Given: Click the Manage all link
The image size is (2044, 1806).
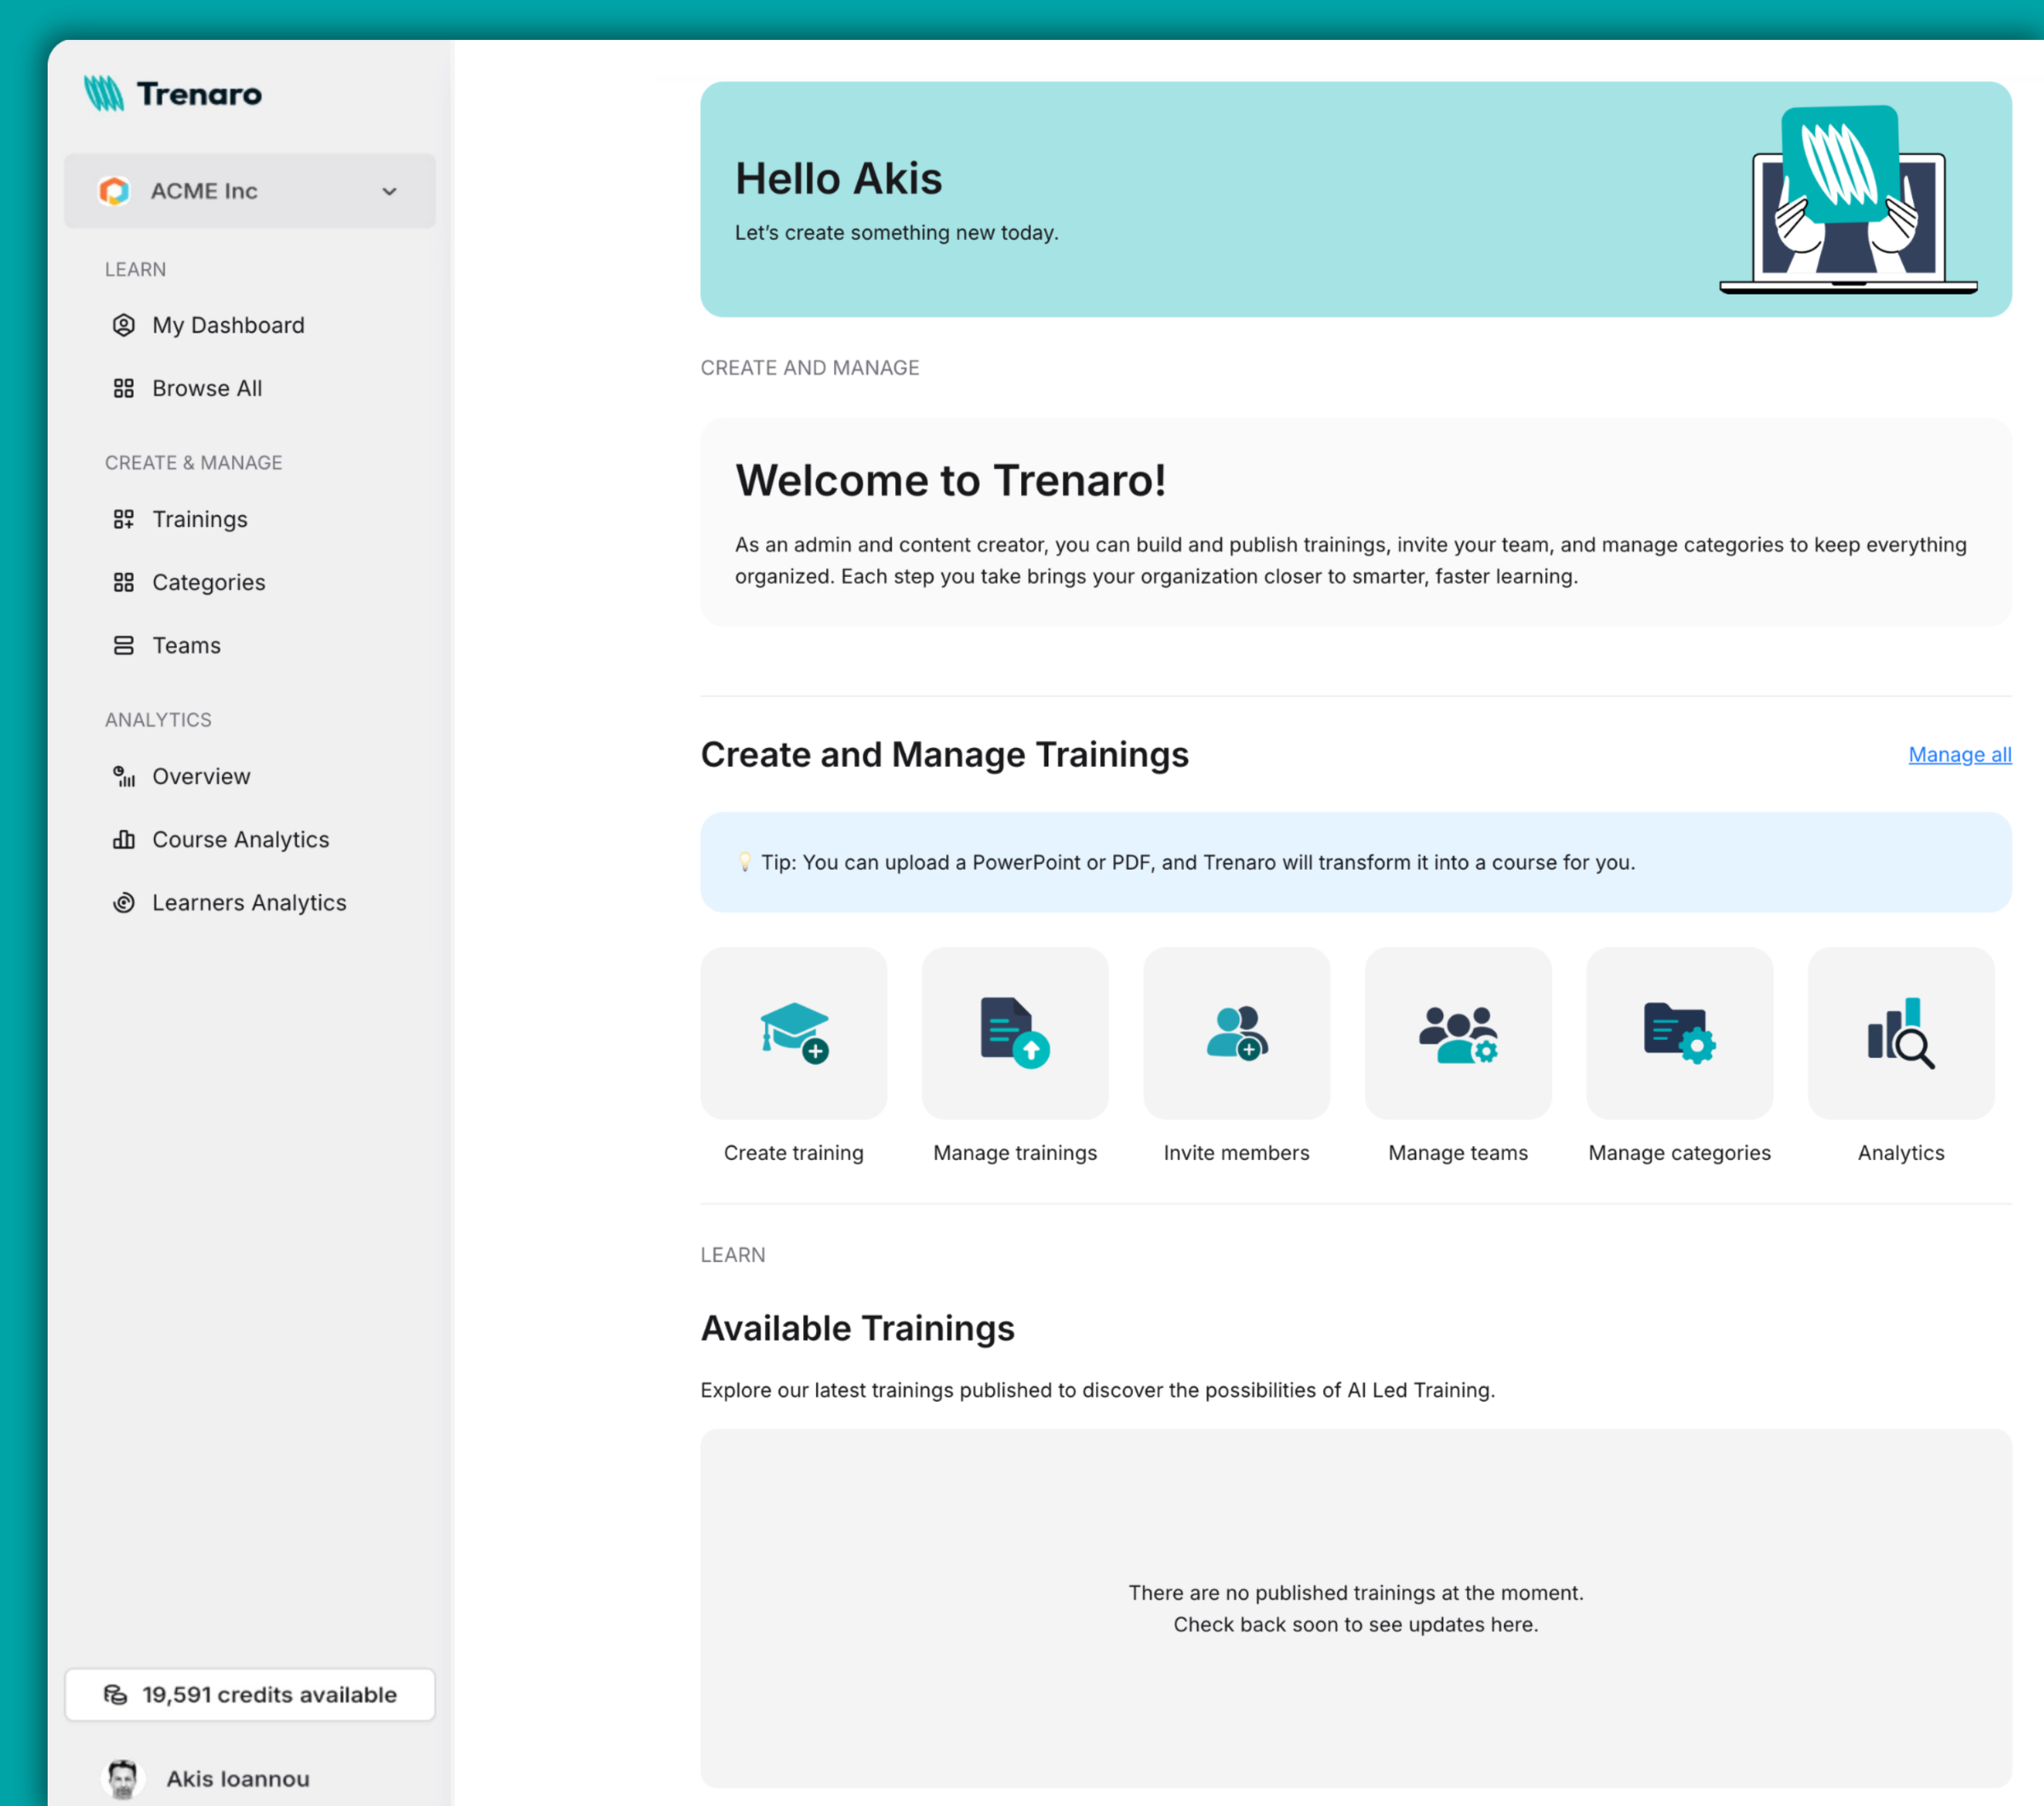Looking at the screenshot, I should click(x=1958, y=754).
